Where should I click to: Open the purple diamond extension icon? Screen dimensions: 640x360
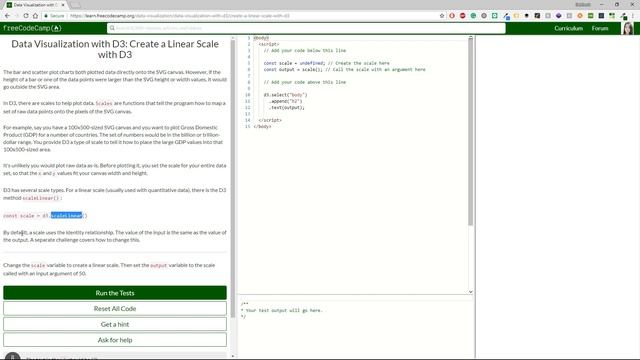[558, 16]
